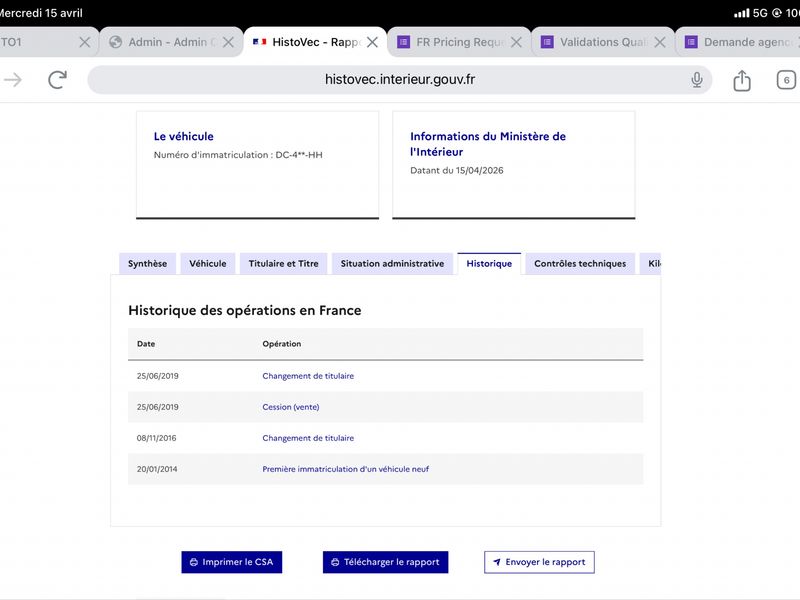Open the share sheet icon
The height and width of the screenshot is (600, 800).
click(x=742, y=80)
